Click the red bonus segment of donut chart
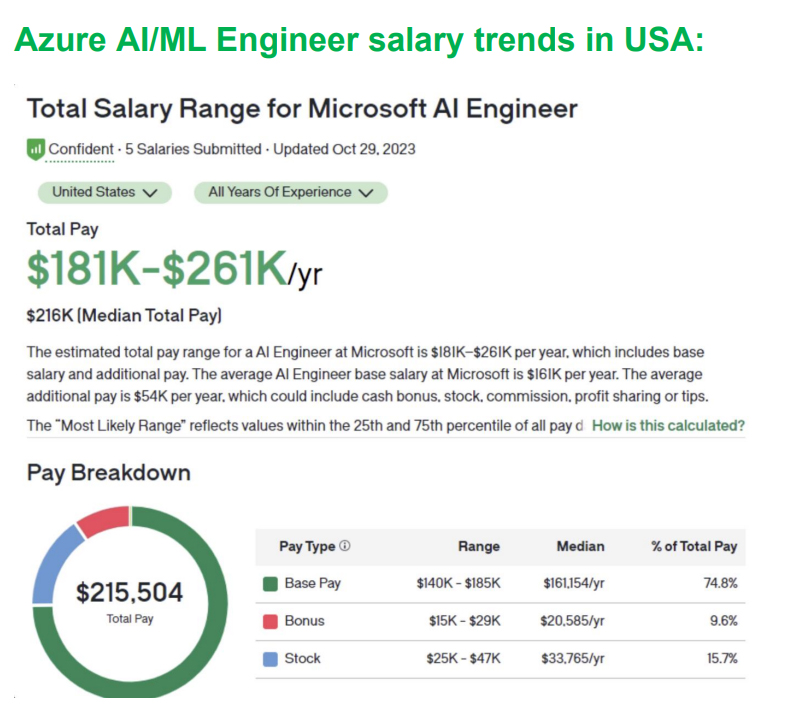Image resolution: width=800 pixels, height=712 pixels. (102, 521)
